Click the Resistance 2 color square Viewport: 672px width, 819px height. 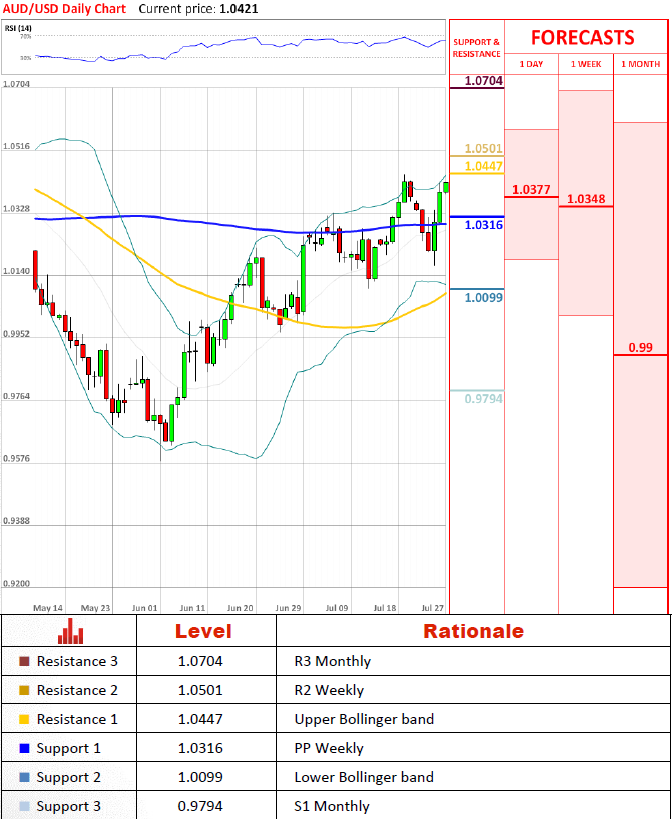tap(24, 691)
